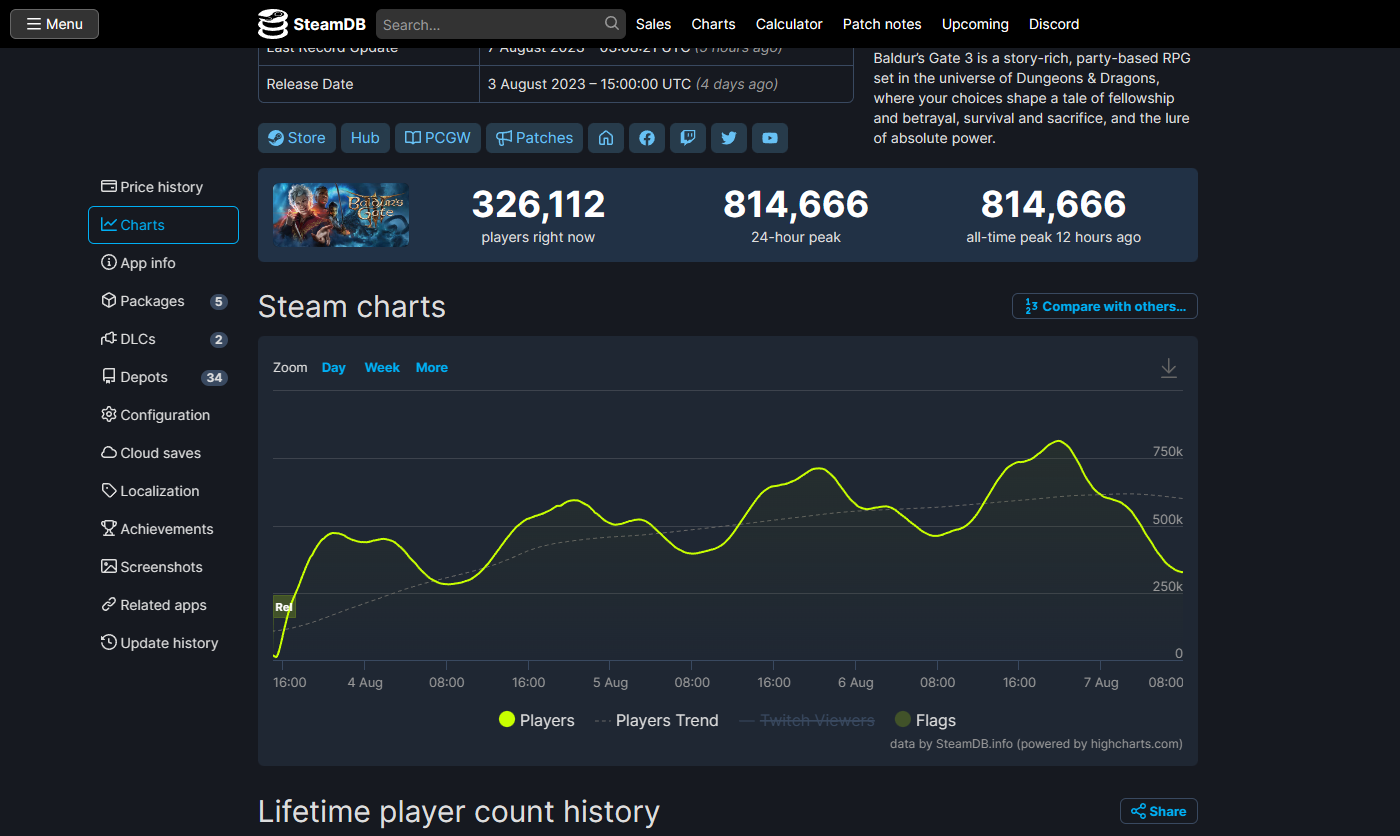The image size is (1400, 836).
Task: Click the search magnifier icon
Action: pos(612,23)
